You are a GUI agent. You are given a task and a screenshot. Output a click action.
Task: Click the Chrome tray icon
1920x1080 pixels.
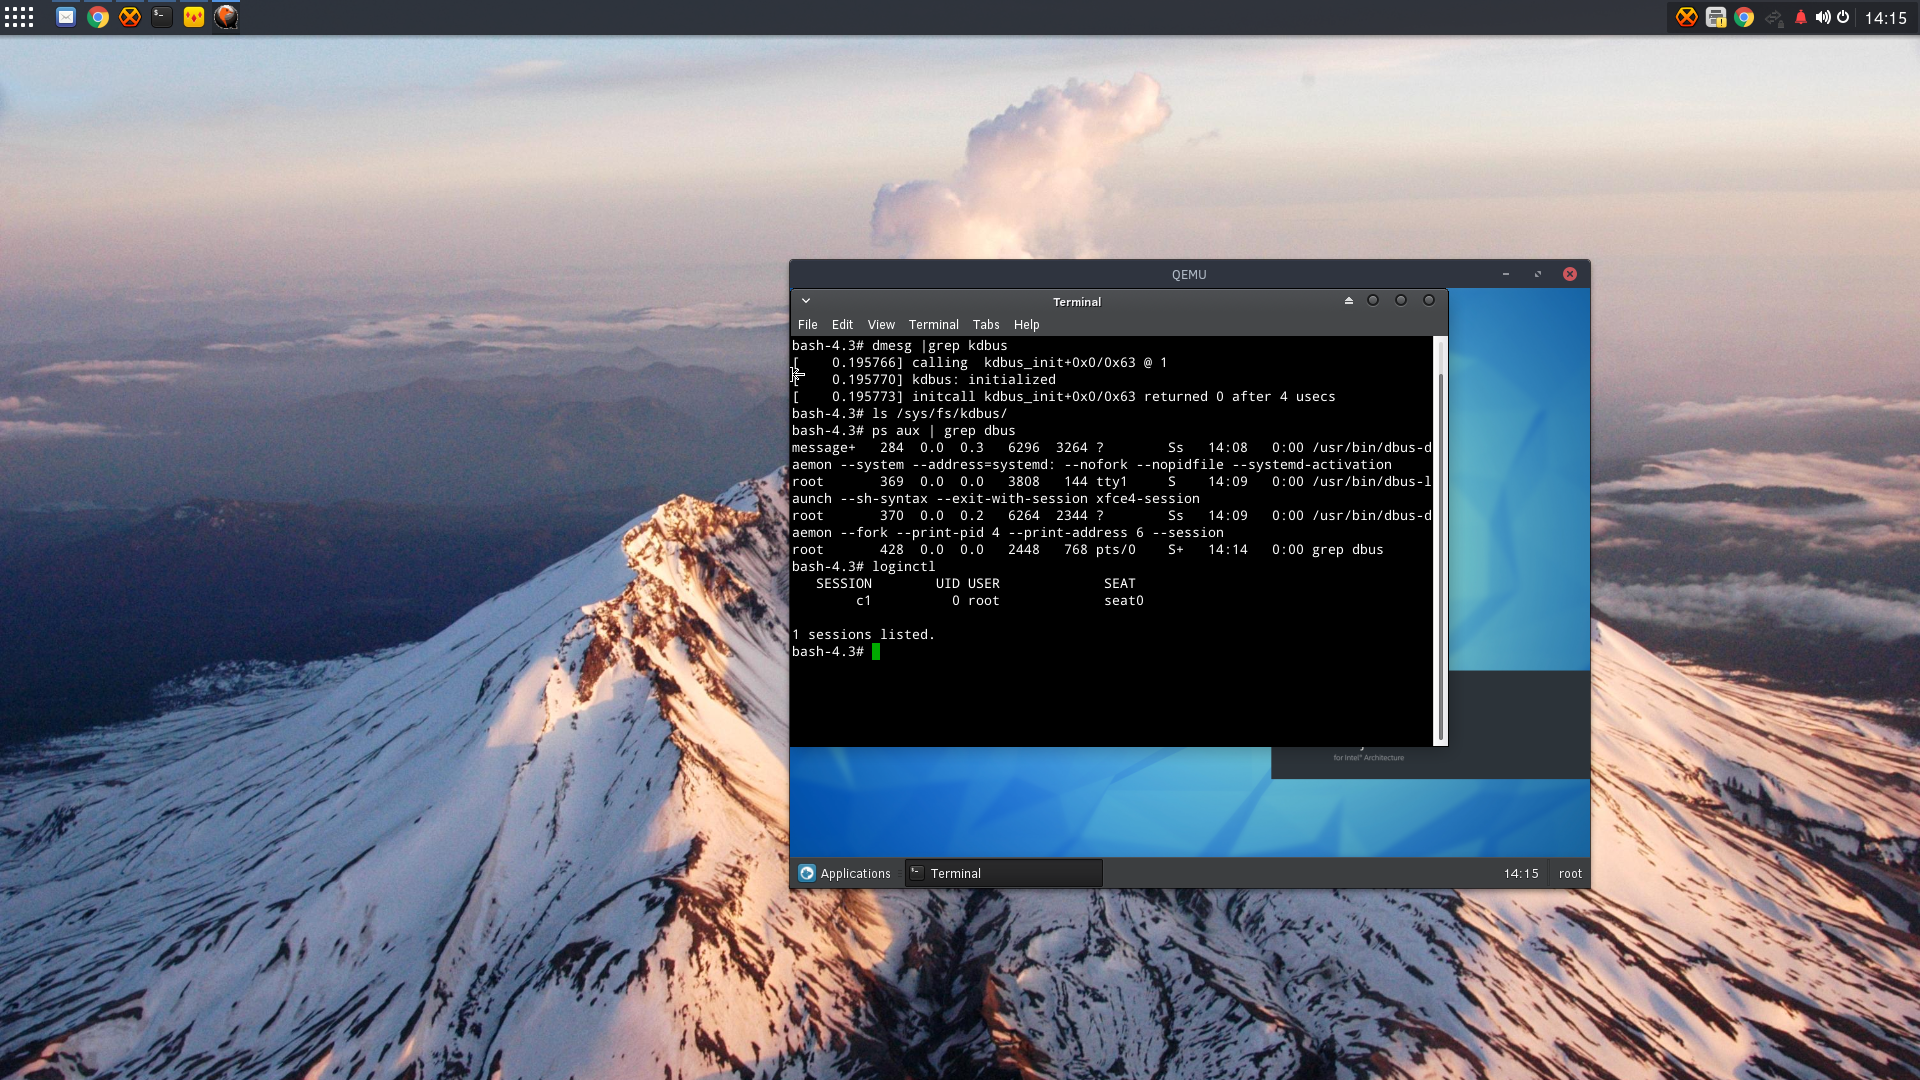(1744, 17)
